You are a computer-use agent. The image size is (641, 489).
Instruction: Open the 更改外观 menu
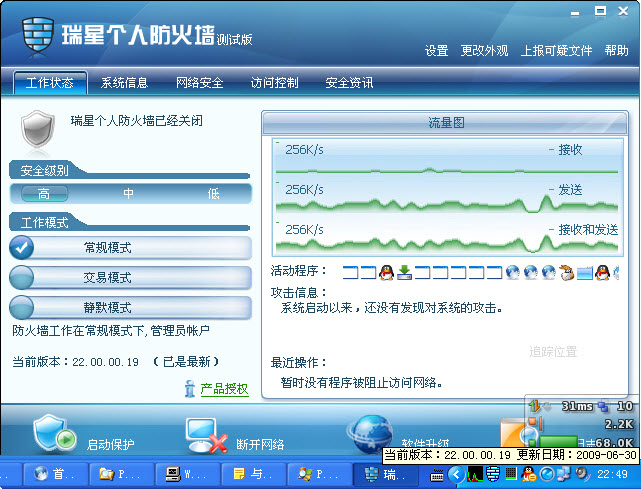coord(484,51)
